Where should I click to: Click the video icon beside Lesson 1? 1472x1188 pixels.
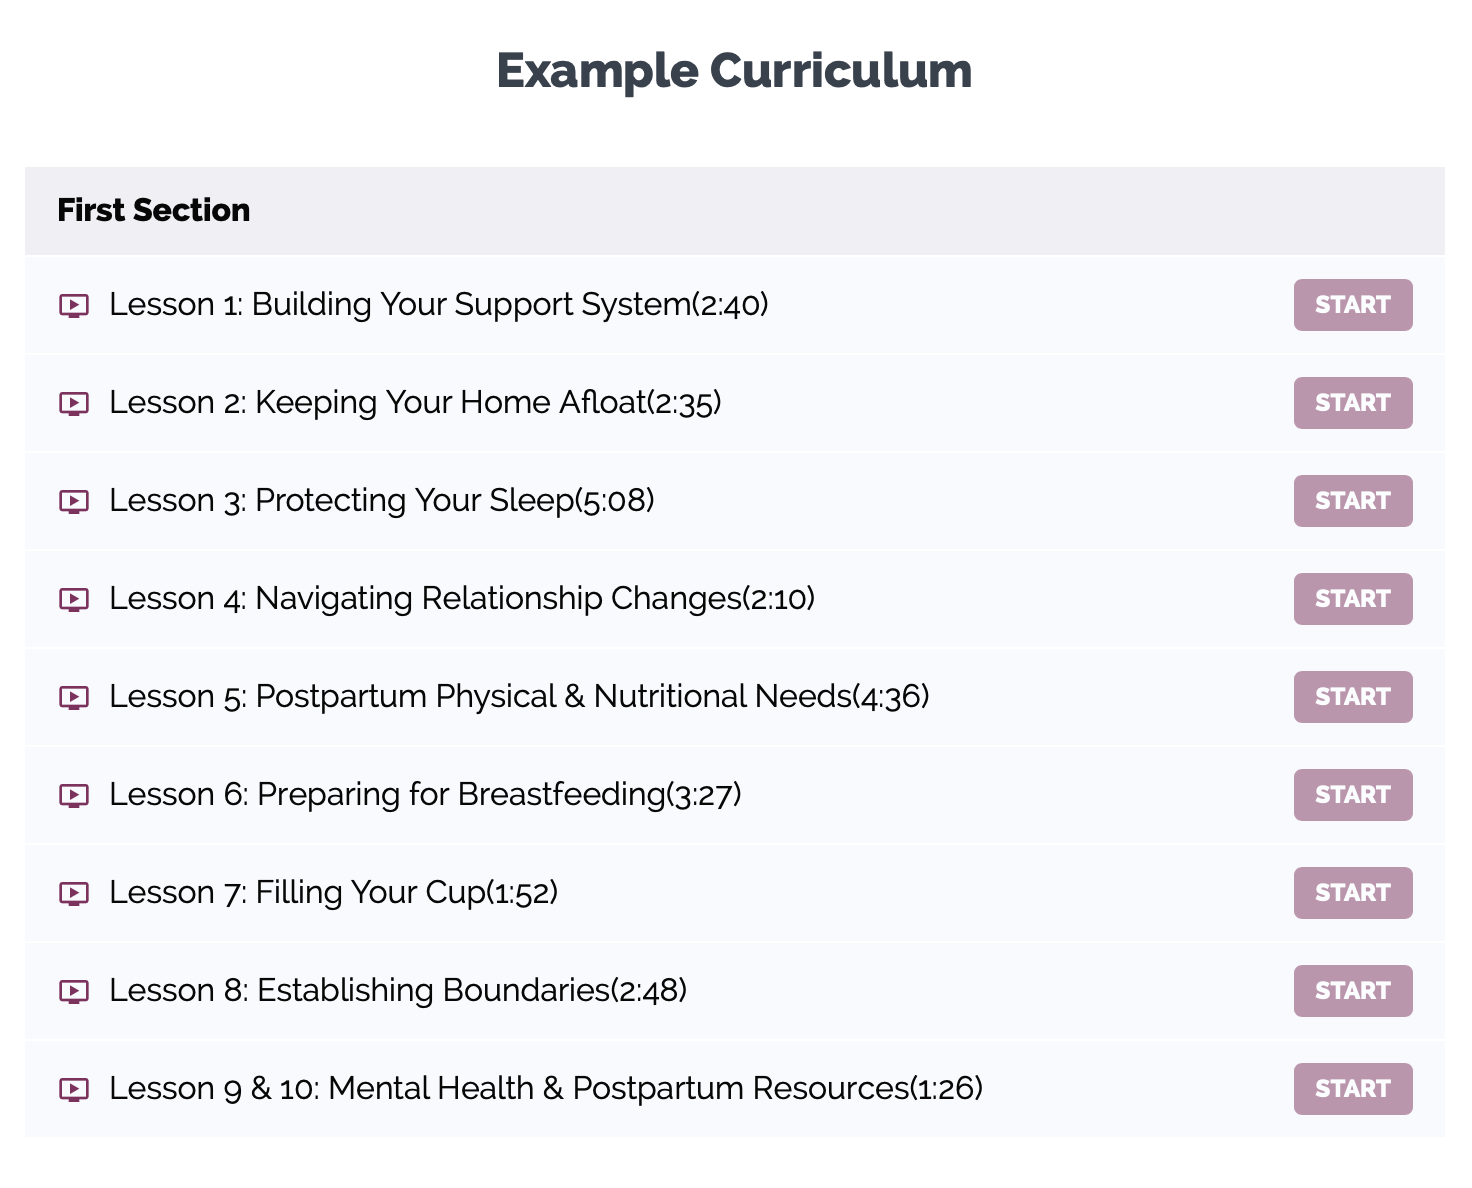[x=74, y=305]
